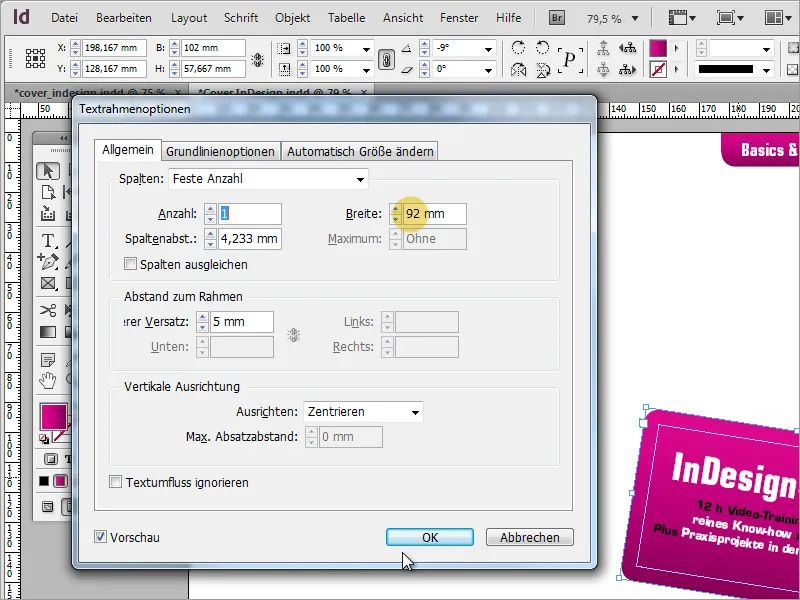Click the OK button
The image size is (800, 600).
pyautogui.click(x=430, y=537)
